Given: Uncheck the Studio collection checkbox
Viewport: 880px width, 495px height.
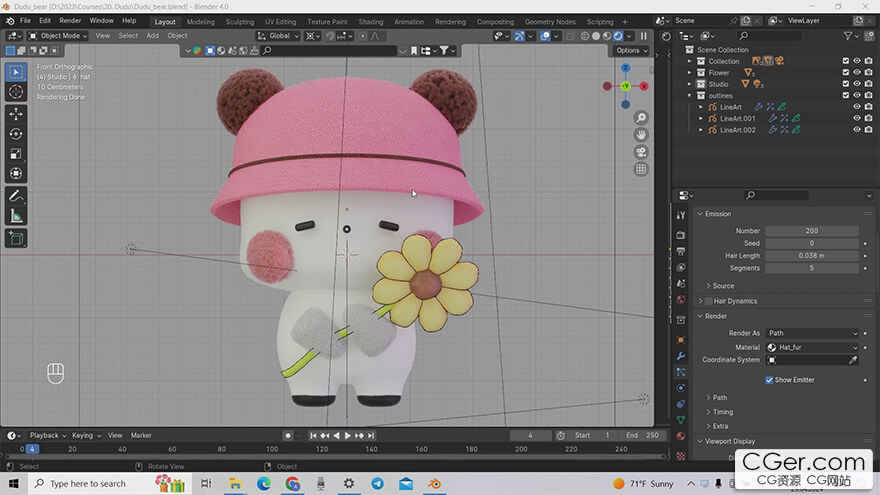Looking at the screenshot, I should (846, 84).
